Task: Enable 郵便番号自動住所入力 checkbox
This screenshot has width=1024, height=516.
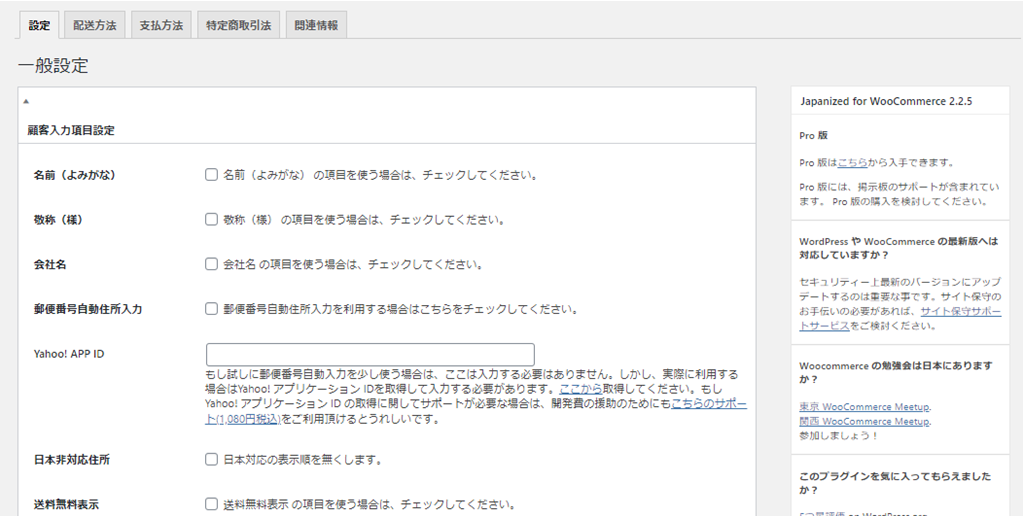Action: click(211, 309)
